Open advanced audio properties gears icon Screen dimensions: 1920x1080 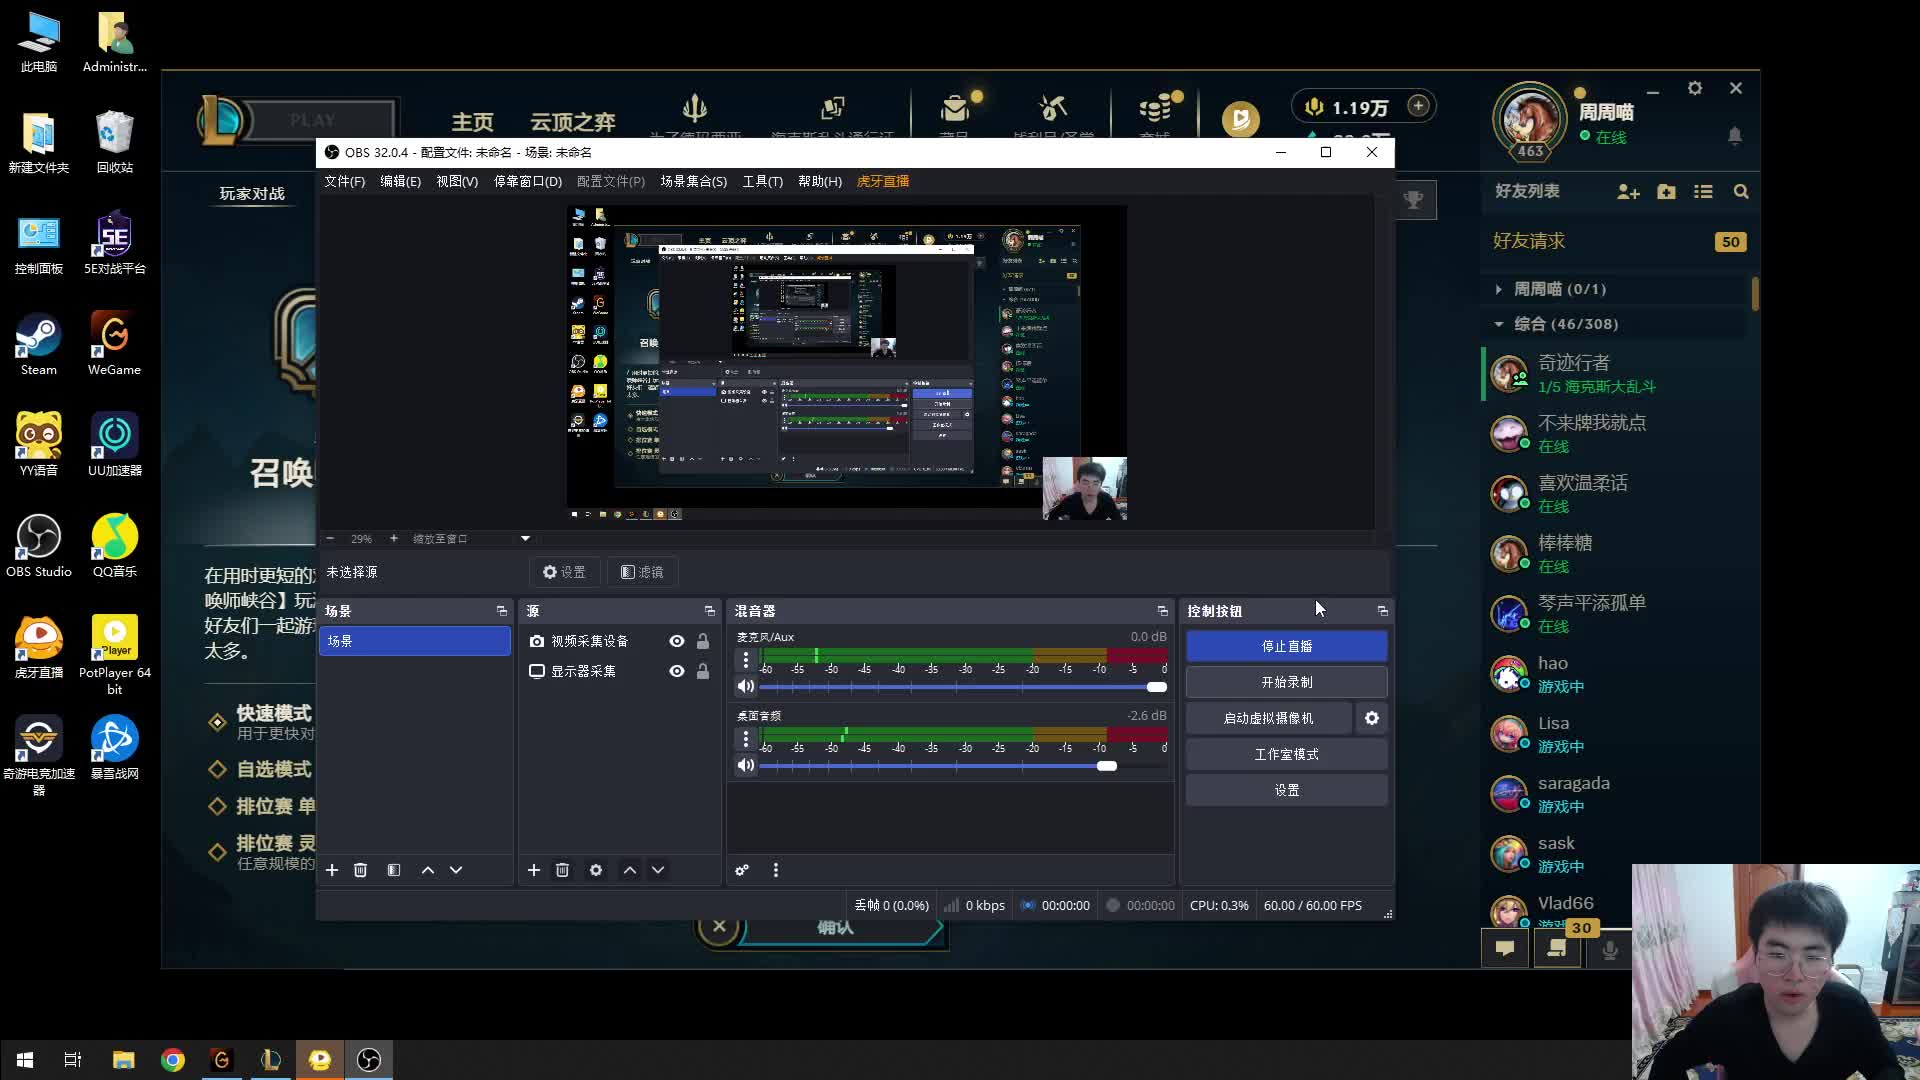742,870
